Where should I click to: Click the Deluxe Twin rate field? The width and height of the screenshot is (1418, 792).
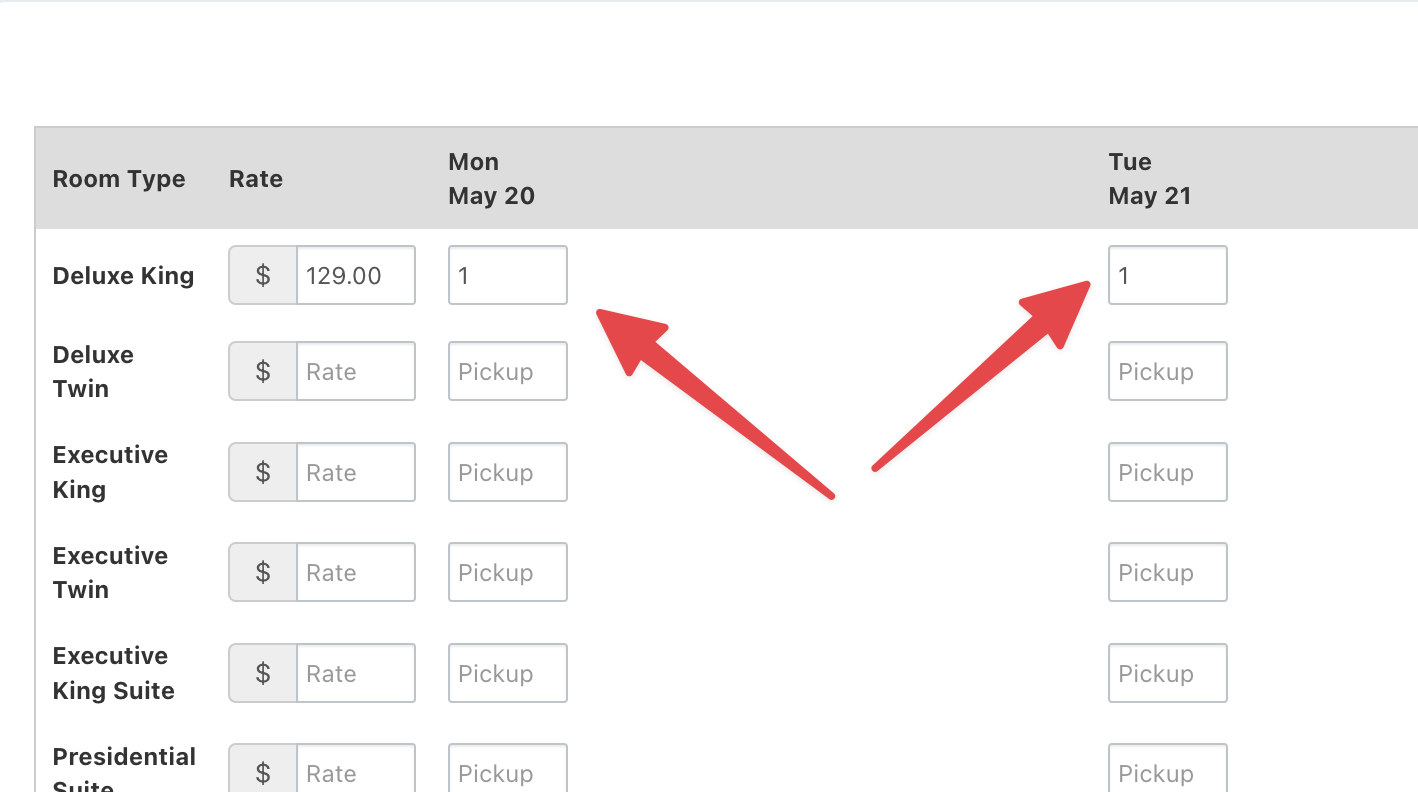[355, 371]
